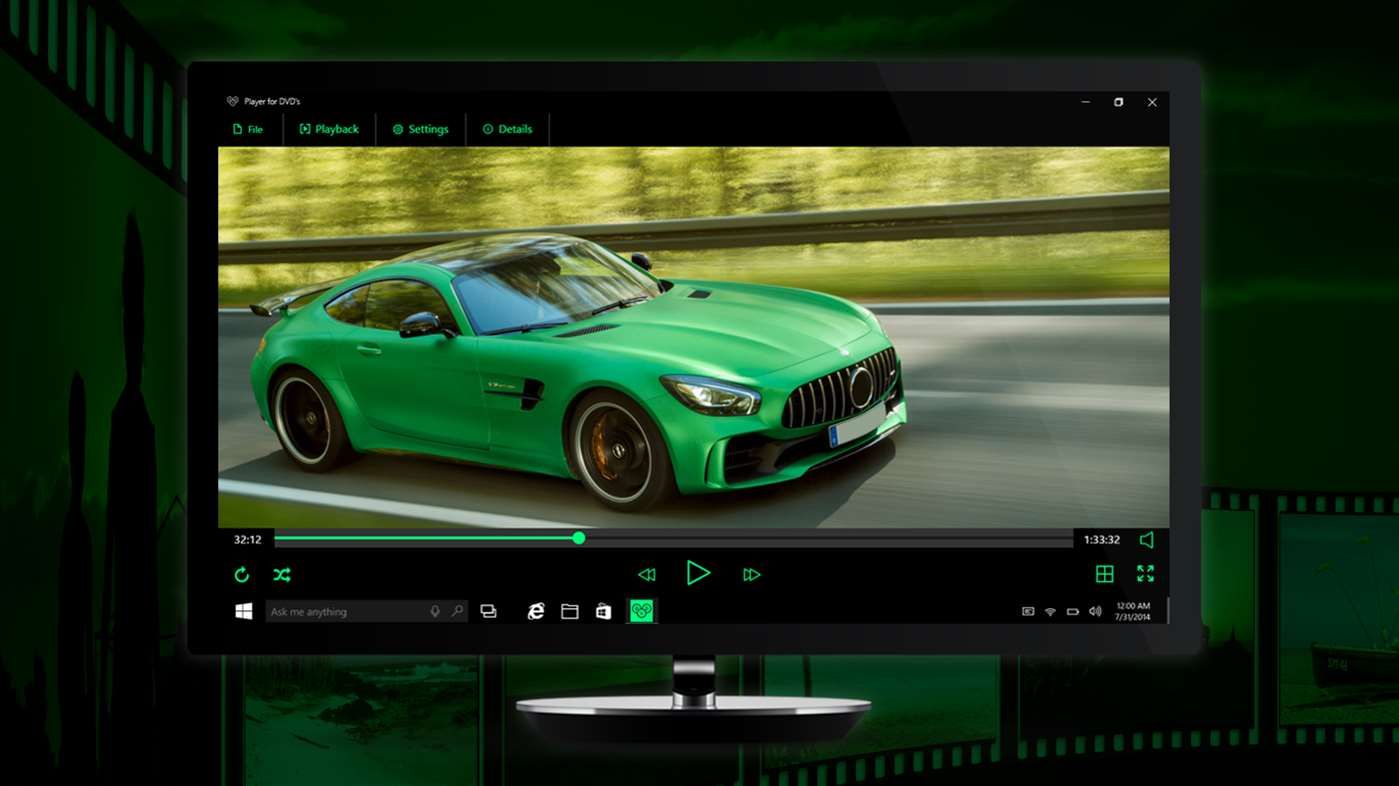Screen dimensions: 1399x786
Task: Open the File menu
Action: pyautogui.click(x=248, y=128)
